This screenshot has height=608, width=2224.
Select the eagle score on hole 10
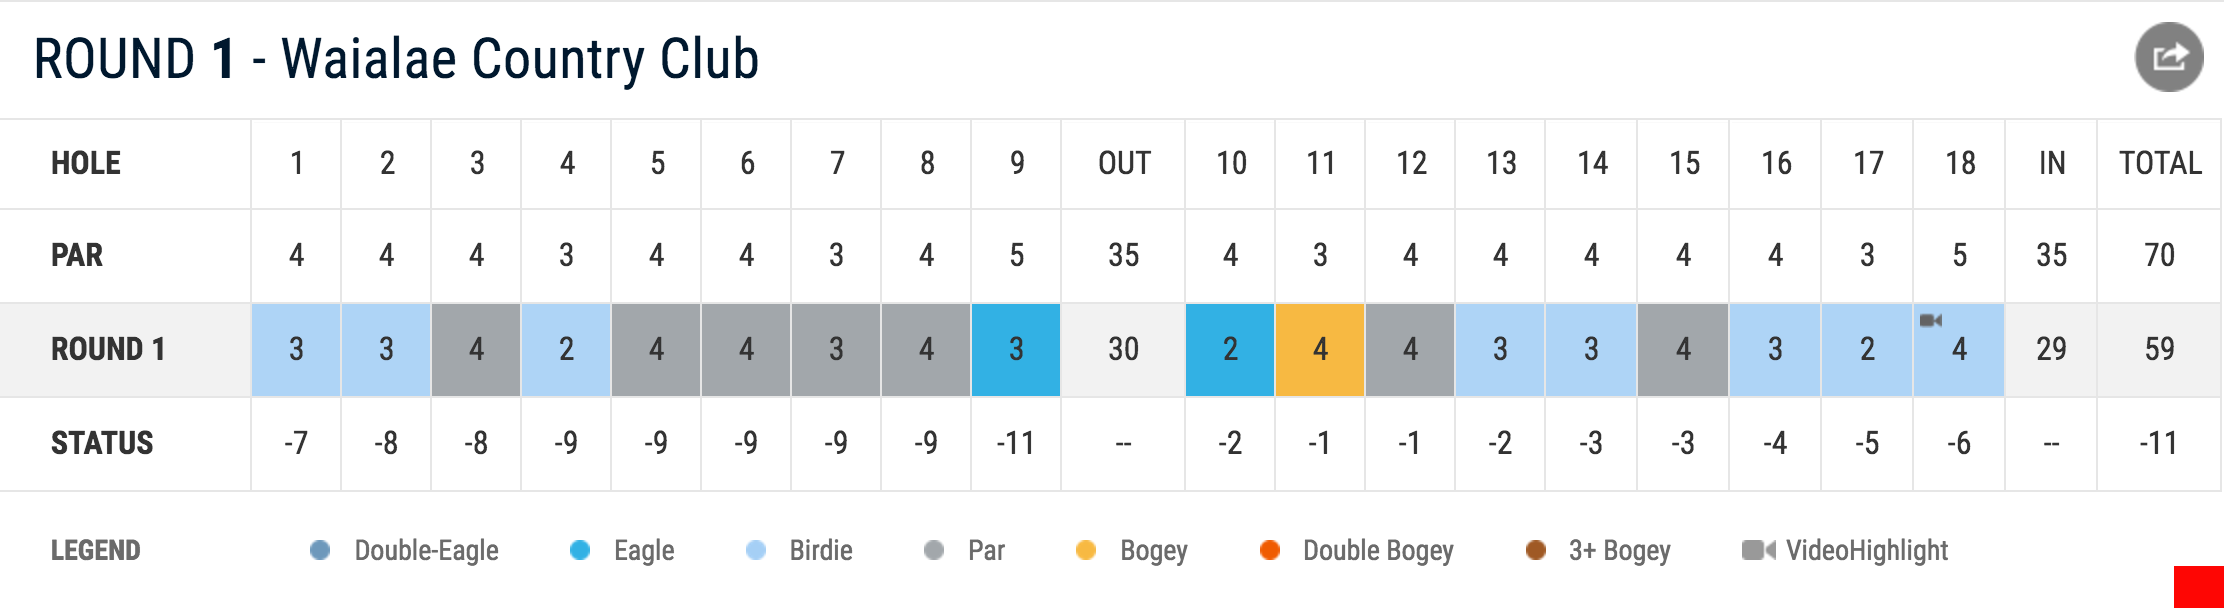(1230, 350)
